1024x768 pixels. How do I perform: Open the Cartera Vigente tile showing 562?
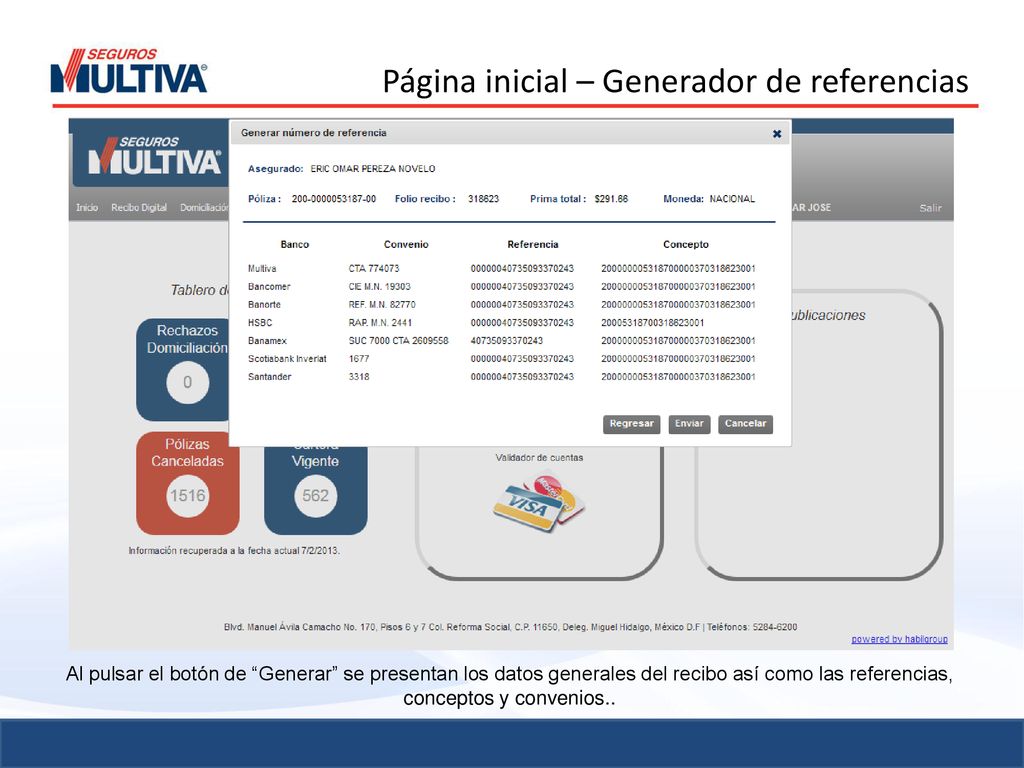point(315,490)
